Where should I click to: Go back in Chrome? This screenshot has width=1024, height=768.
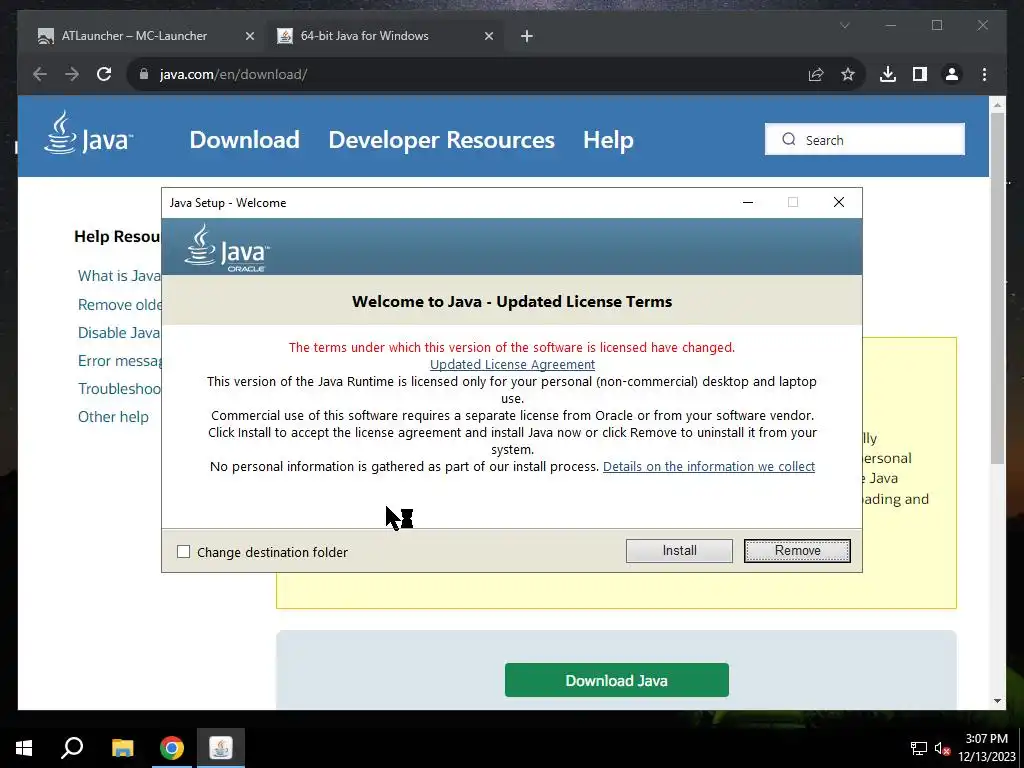(x=40, y=74)
